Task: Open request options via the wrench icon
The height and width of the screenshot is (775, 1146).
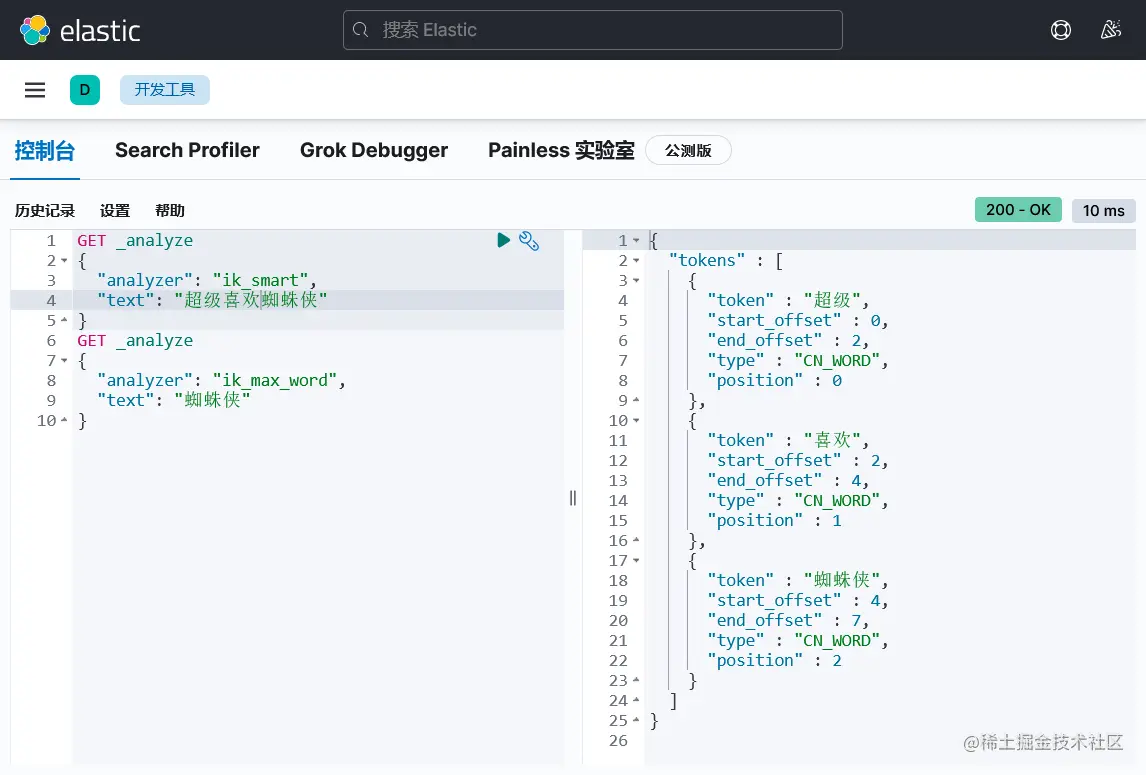Action: [x=529, y=241]
